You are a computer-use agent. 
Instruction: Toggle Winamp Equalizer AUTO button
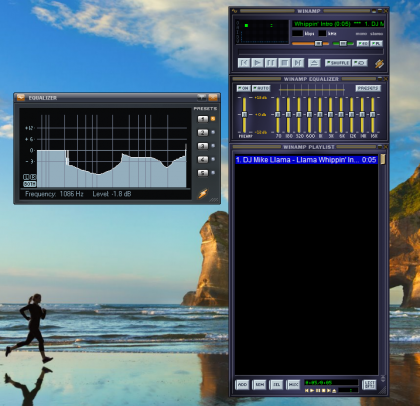click(261, 88)
